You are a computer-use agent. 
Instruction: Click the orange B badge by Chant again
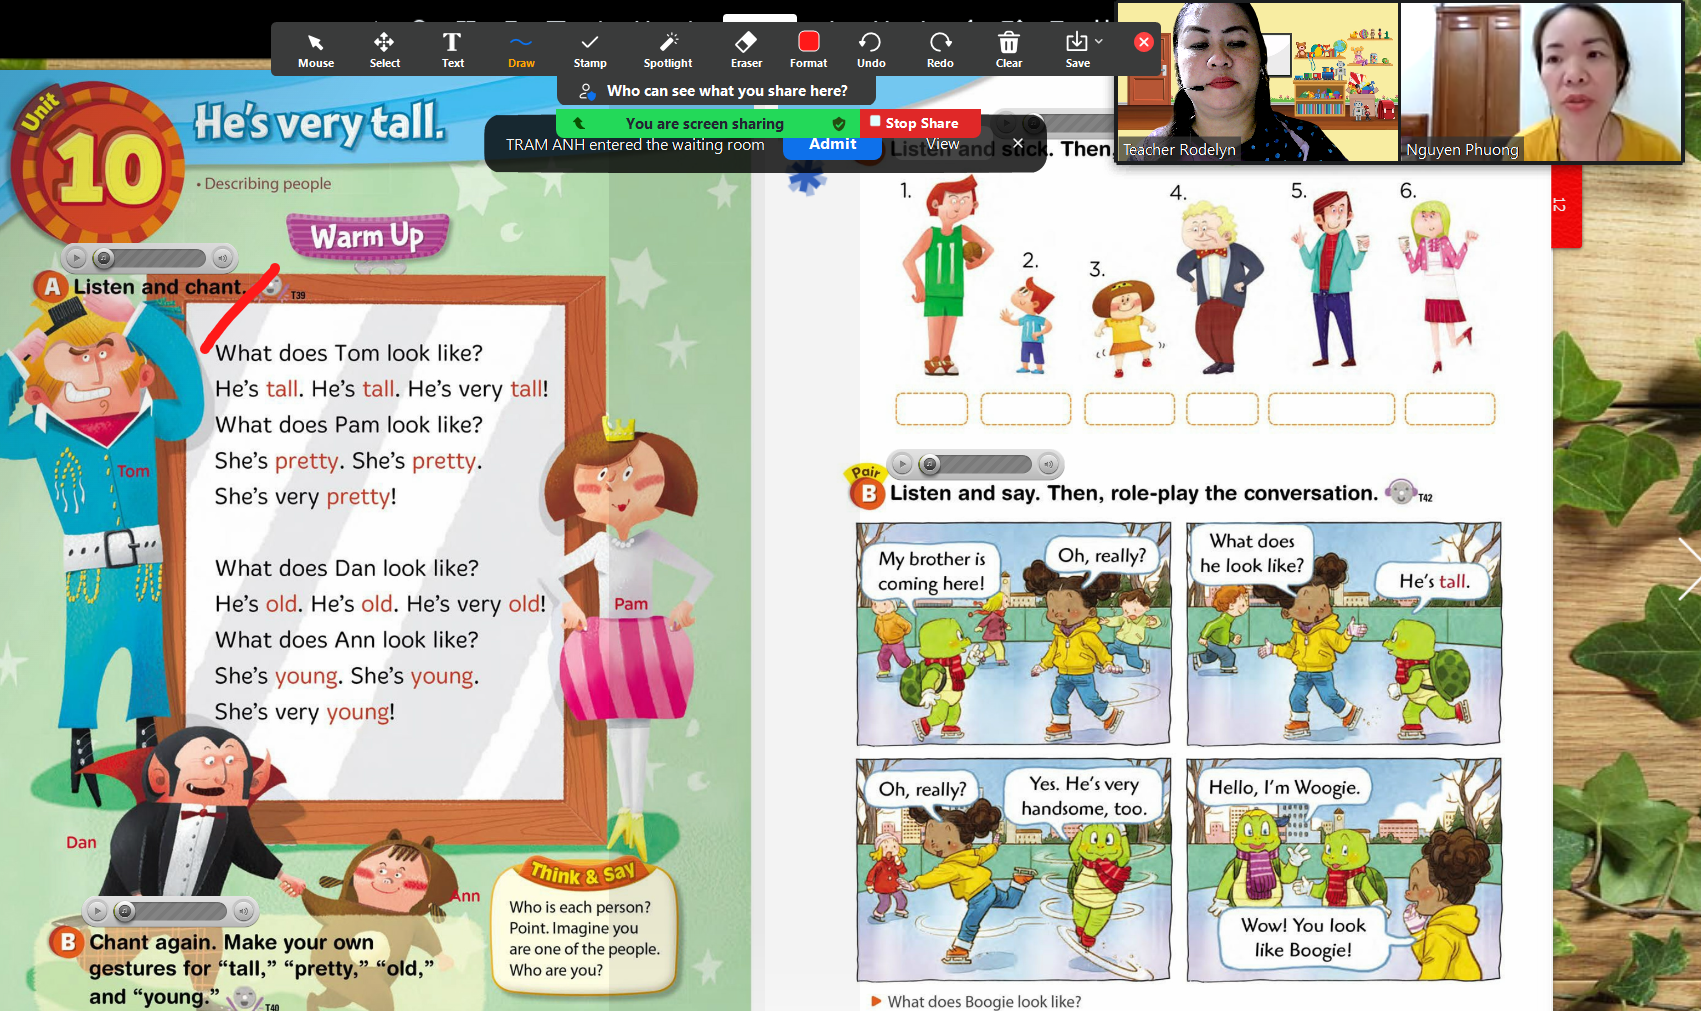[67, 942]
